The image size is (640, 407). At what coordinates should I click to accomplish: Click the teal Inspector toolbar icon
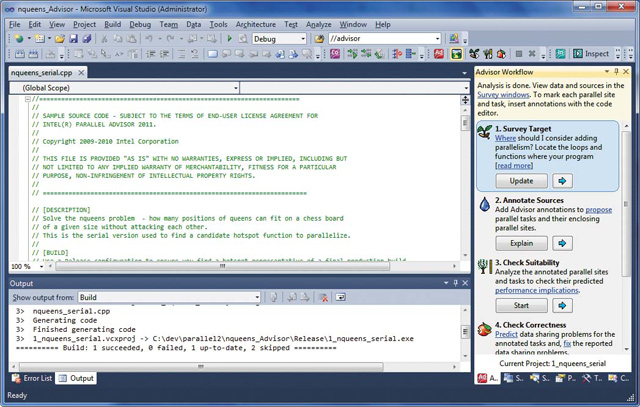(560, 54)
